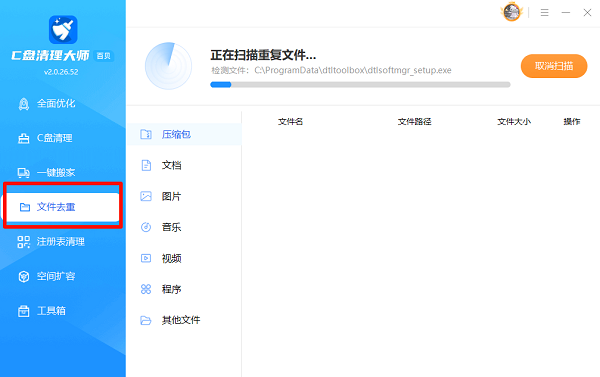The width and height of the screenshot is (600, 377).
Task: Click the 文档 document icon
Action: 146,165
